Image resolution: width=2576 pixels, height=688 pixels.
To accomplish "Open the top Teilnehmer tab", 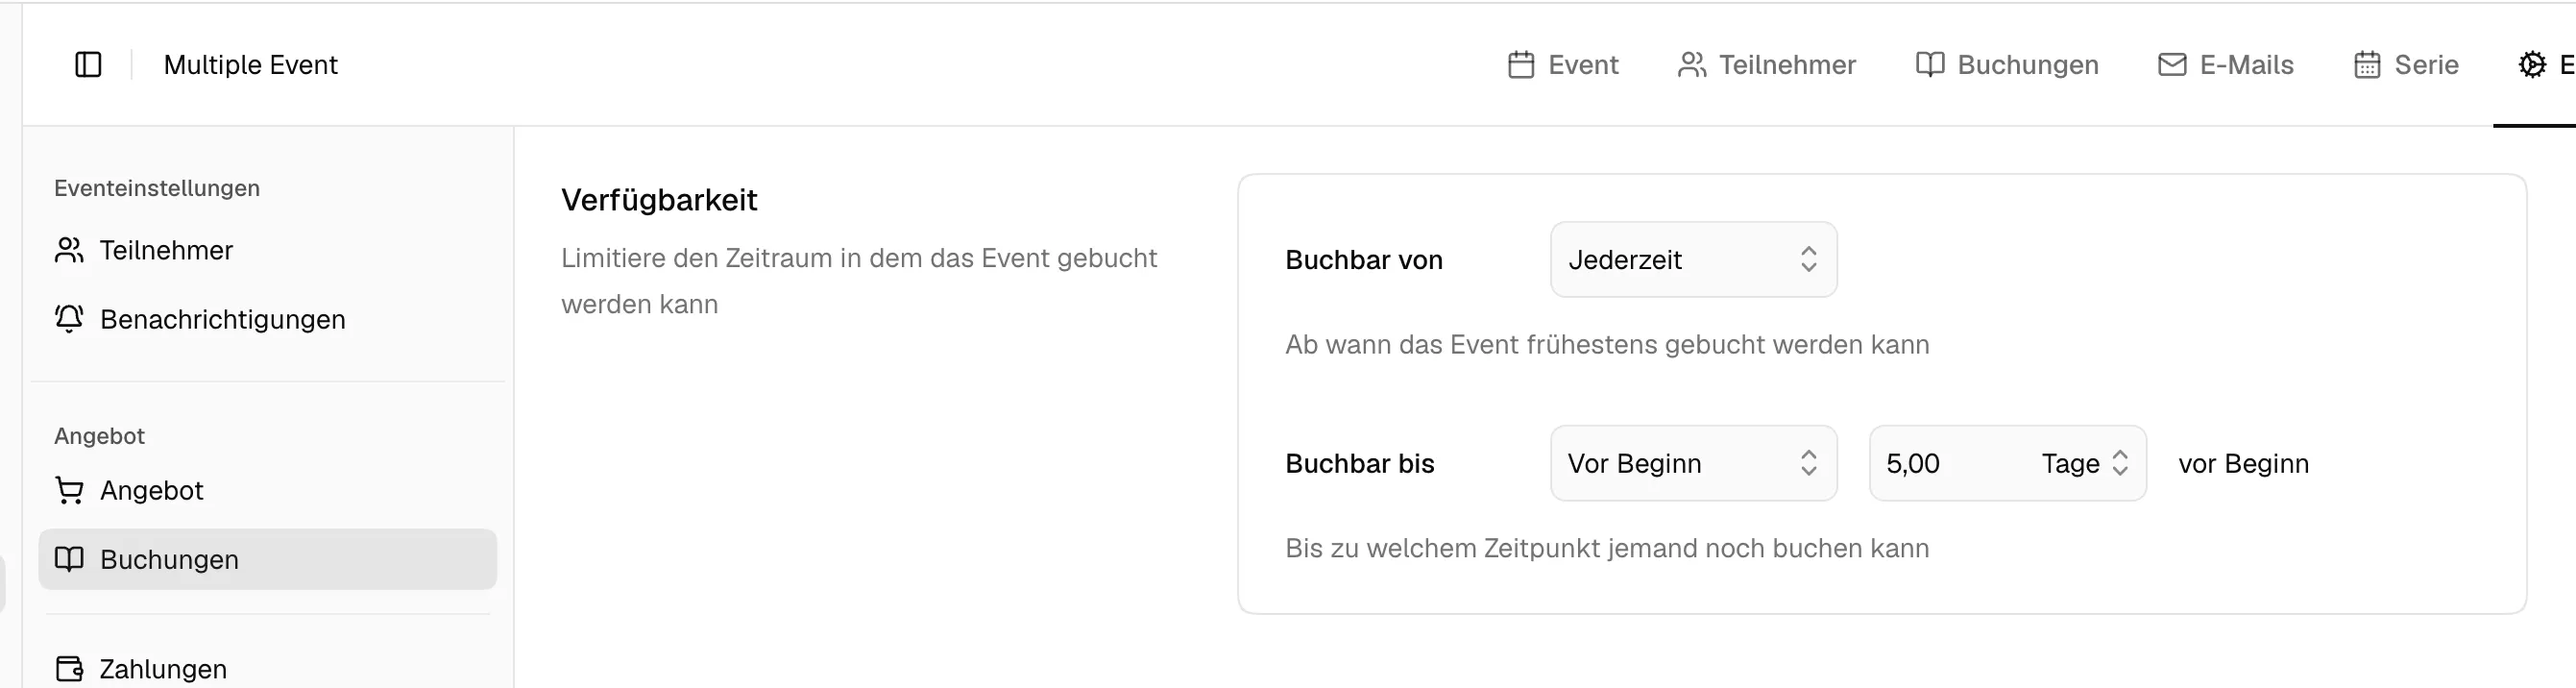I will click(1786, 65).
